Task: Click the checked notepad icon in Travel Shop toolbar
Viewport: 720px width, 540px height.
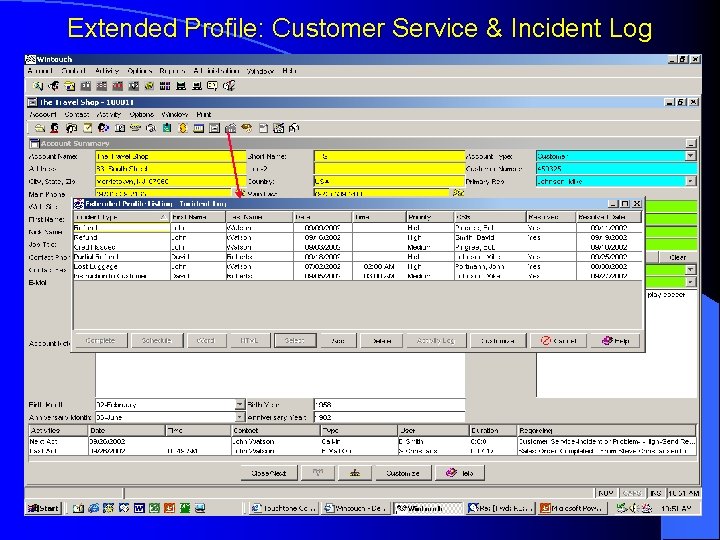Action: pos(87,129)
